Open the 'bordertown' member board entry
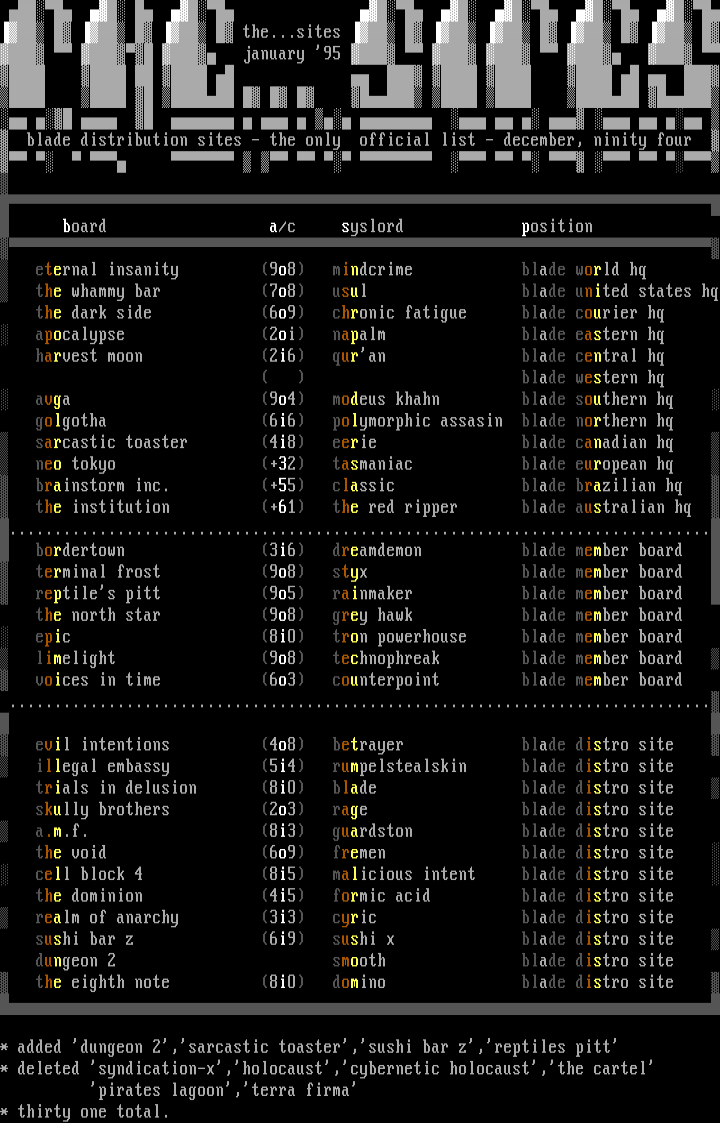720x1123 pixels. tap(80, 551)
